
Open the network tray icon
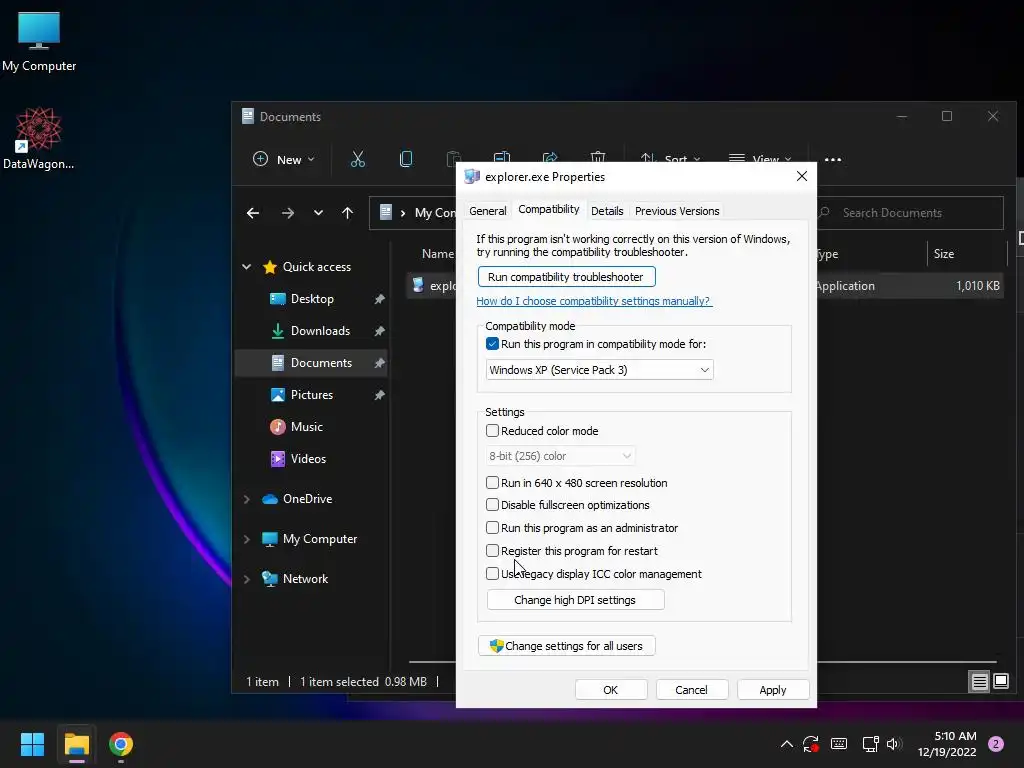pos(870,744)
